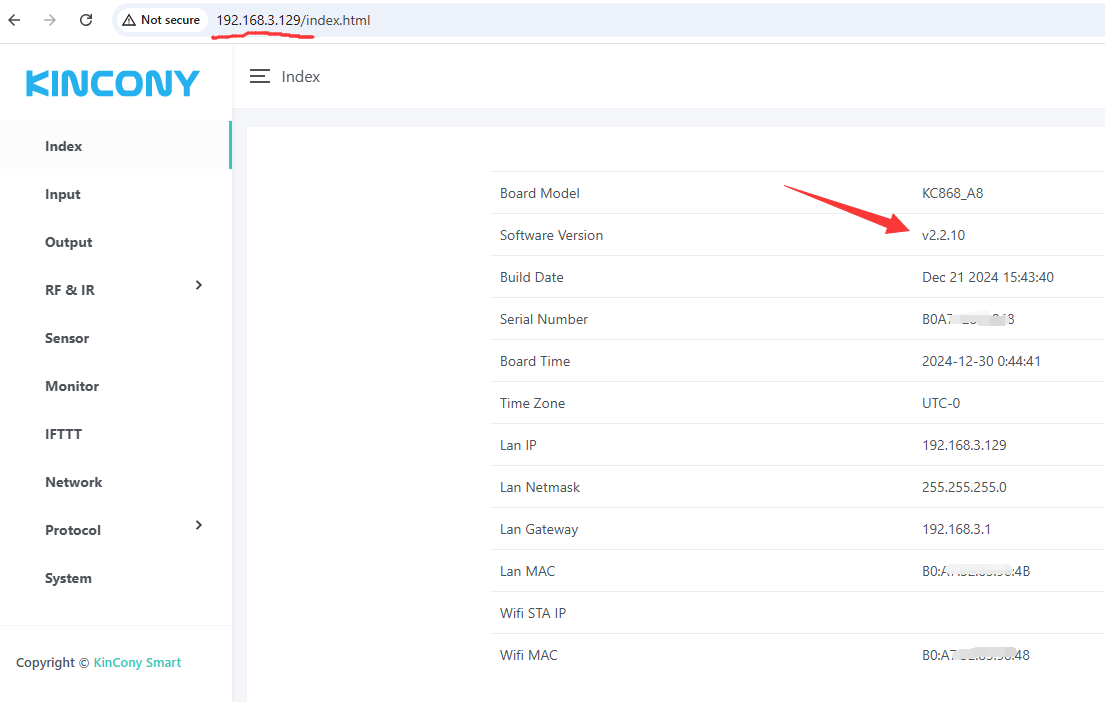Toggle sidebar with hamburger menu icon

coord(260,76)
